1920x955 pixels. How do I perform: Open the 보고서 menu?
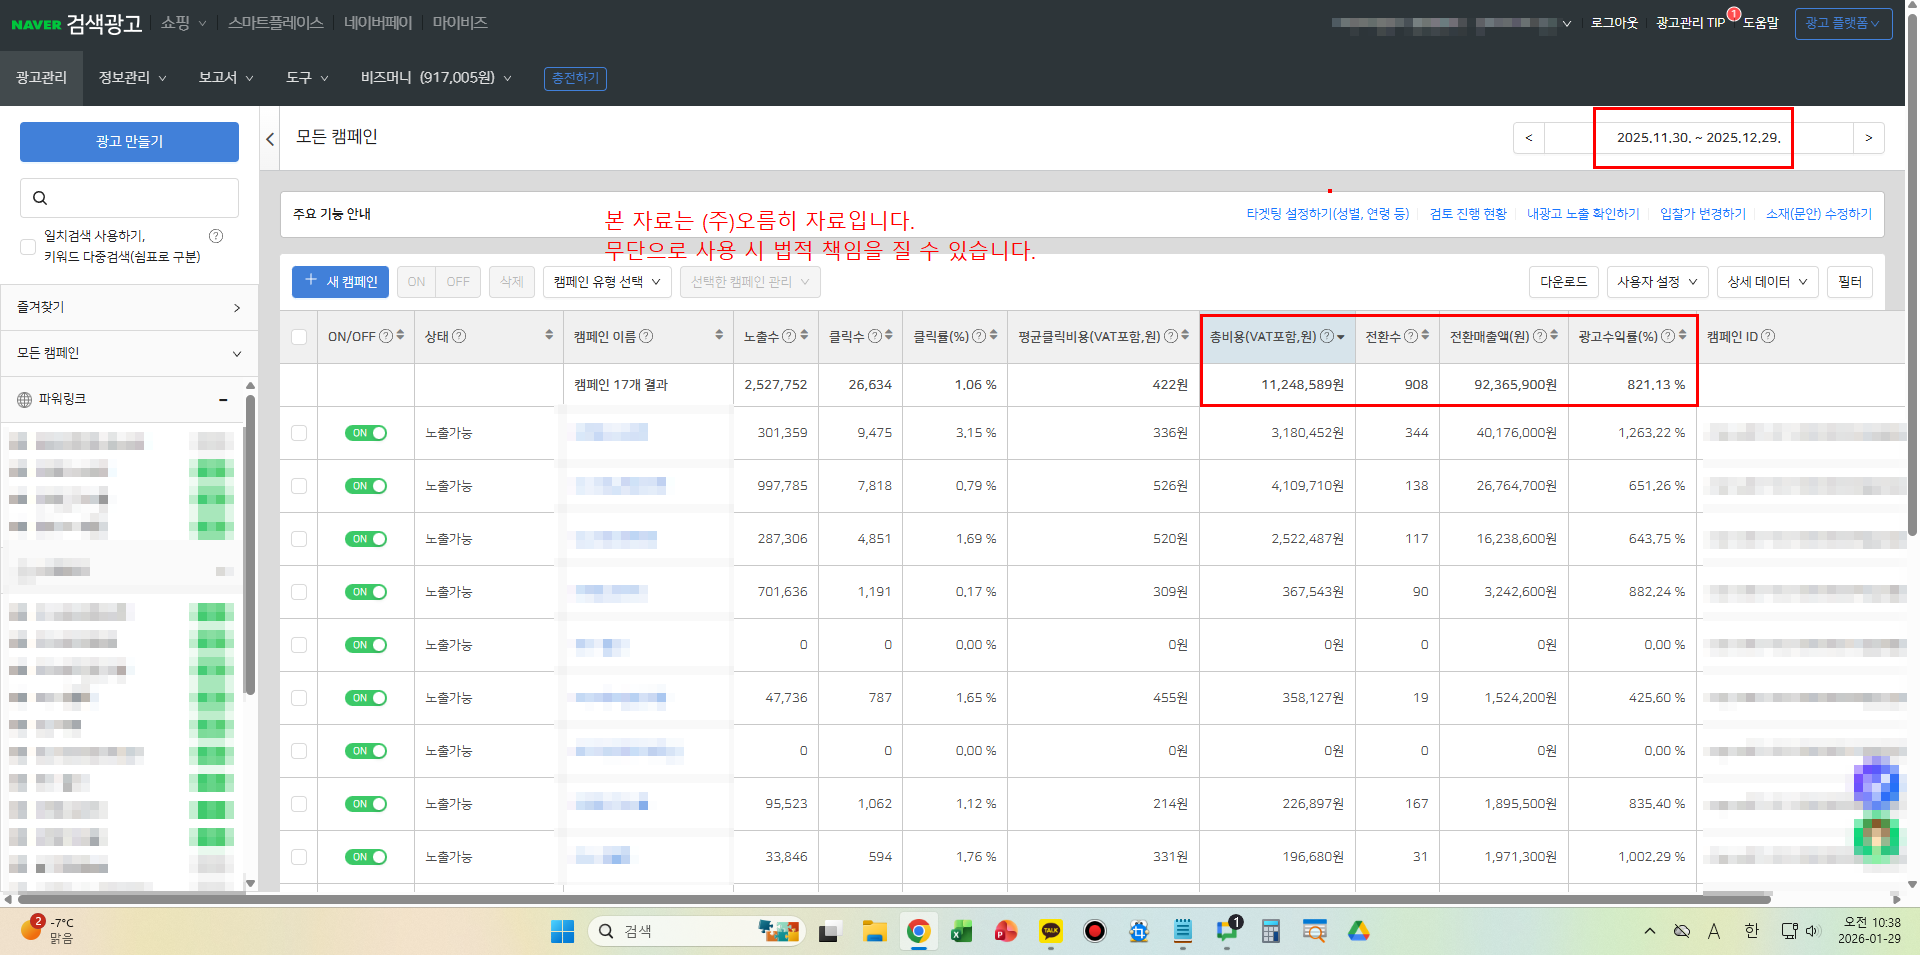(x=224, y=77)
